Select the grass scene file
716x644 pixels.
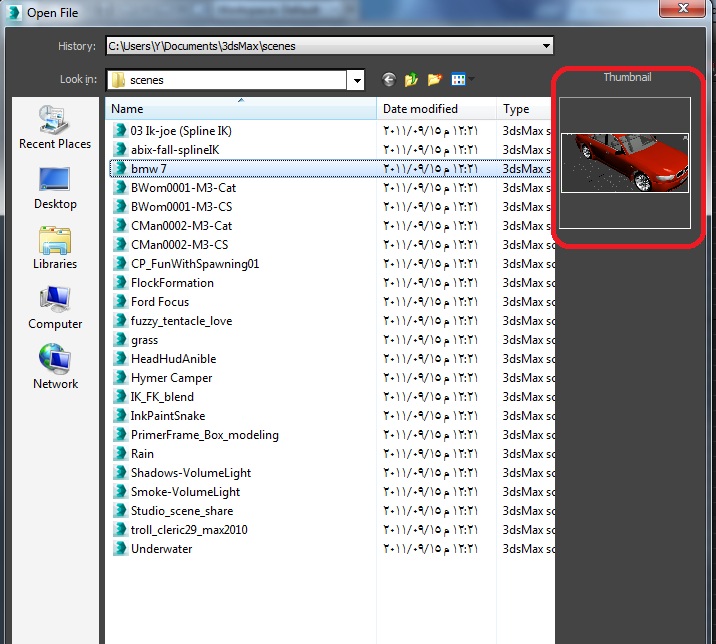point(144,340)
